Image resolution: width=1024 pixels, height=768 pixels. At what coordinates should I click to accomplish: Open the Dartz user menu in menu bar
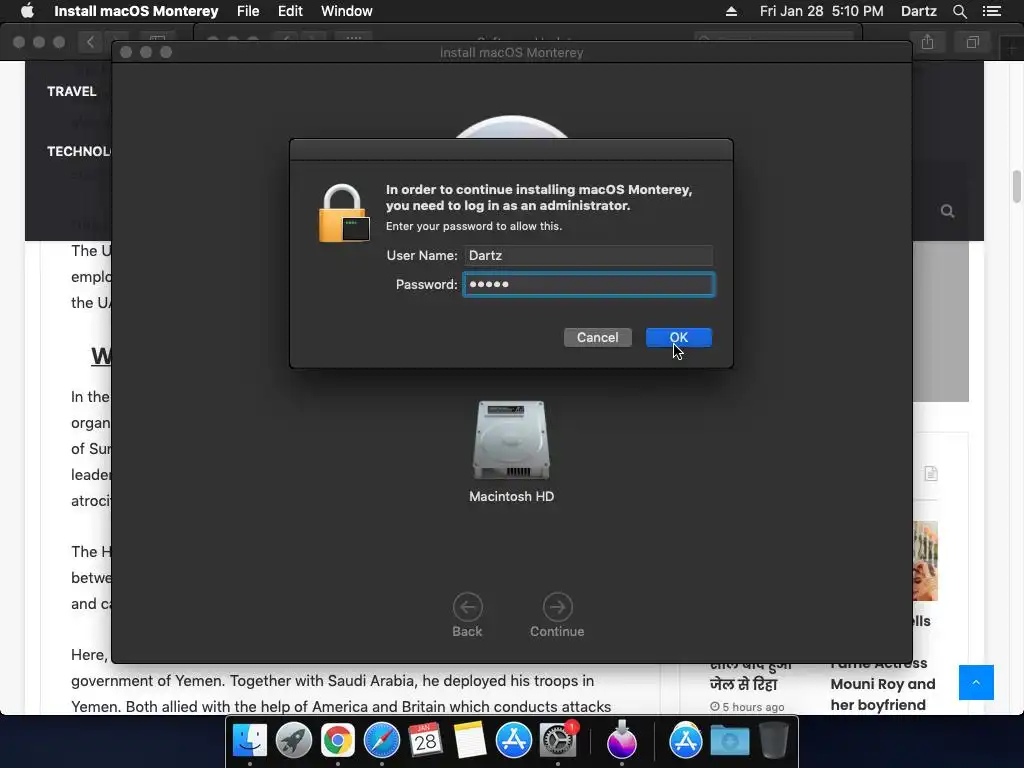pos(919,11)
